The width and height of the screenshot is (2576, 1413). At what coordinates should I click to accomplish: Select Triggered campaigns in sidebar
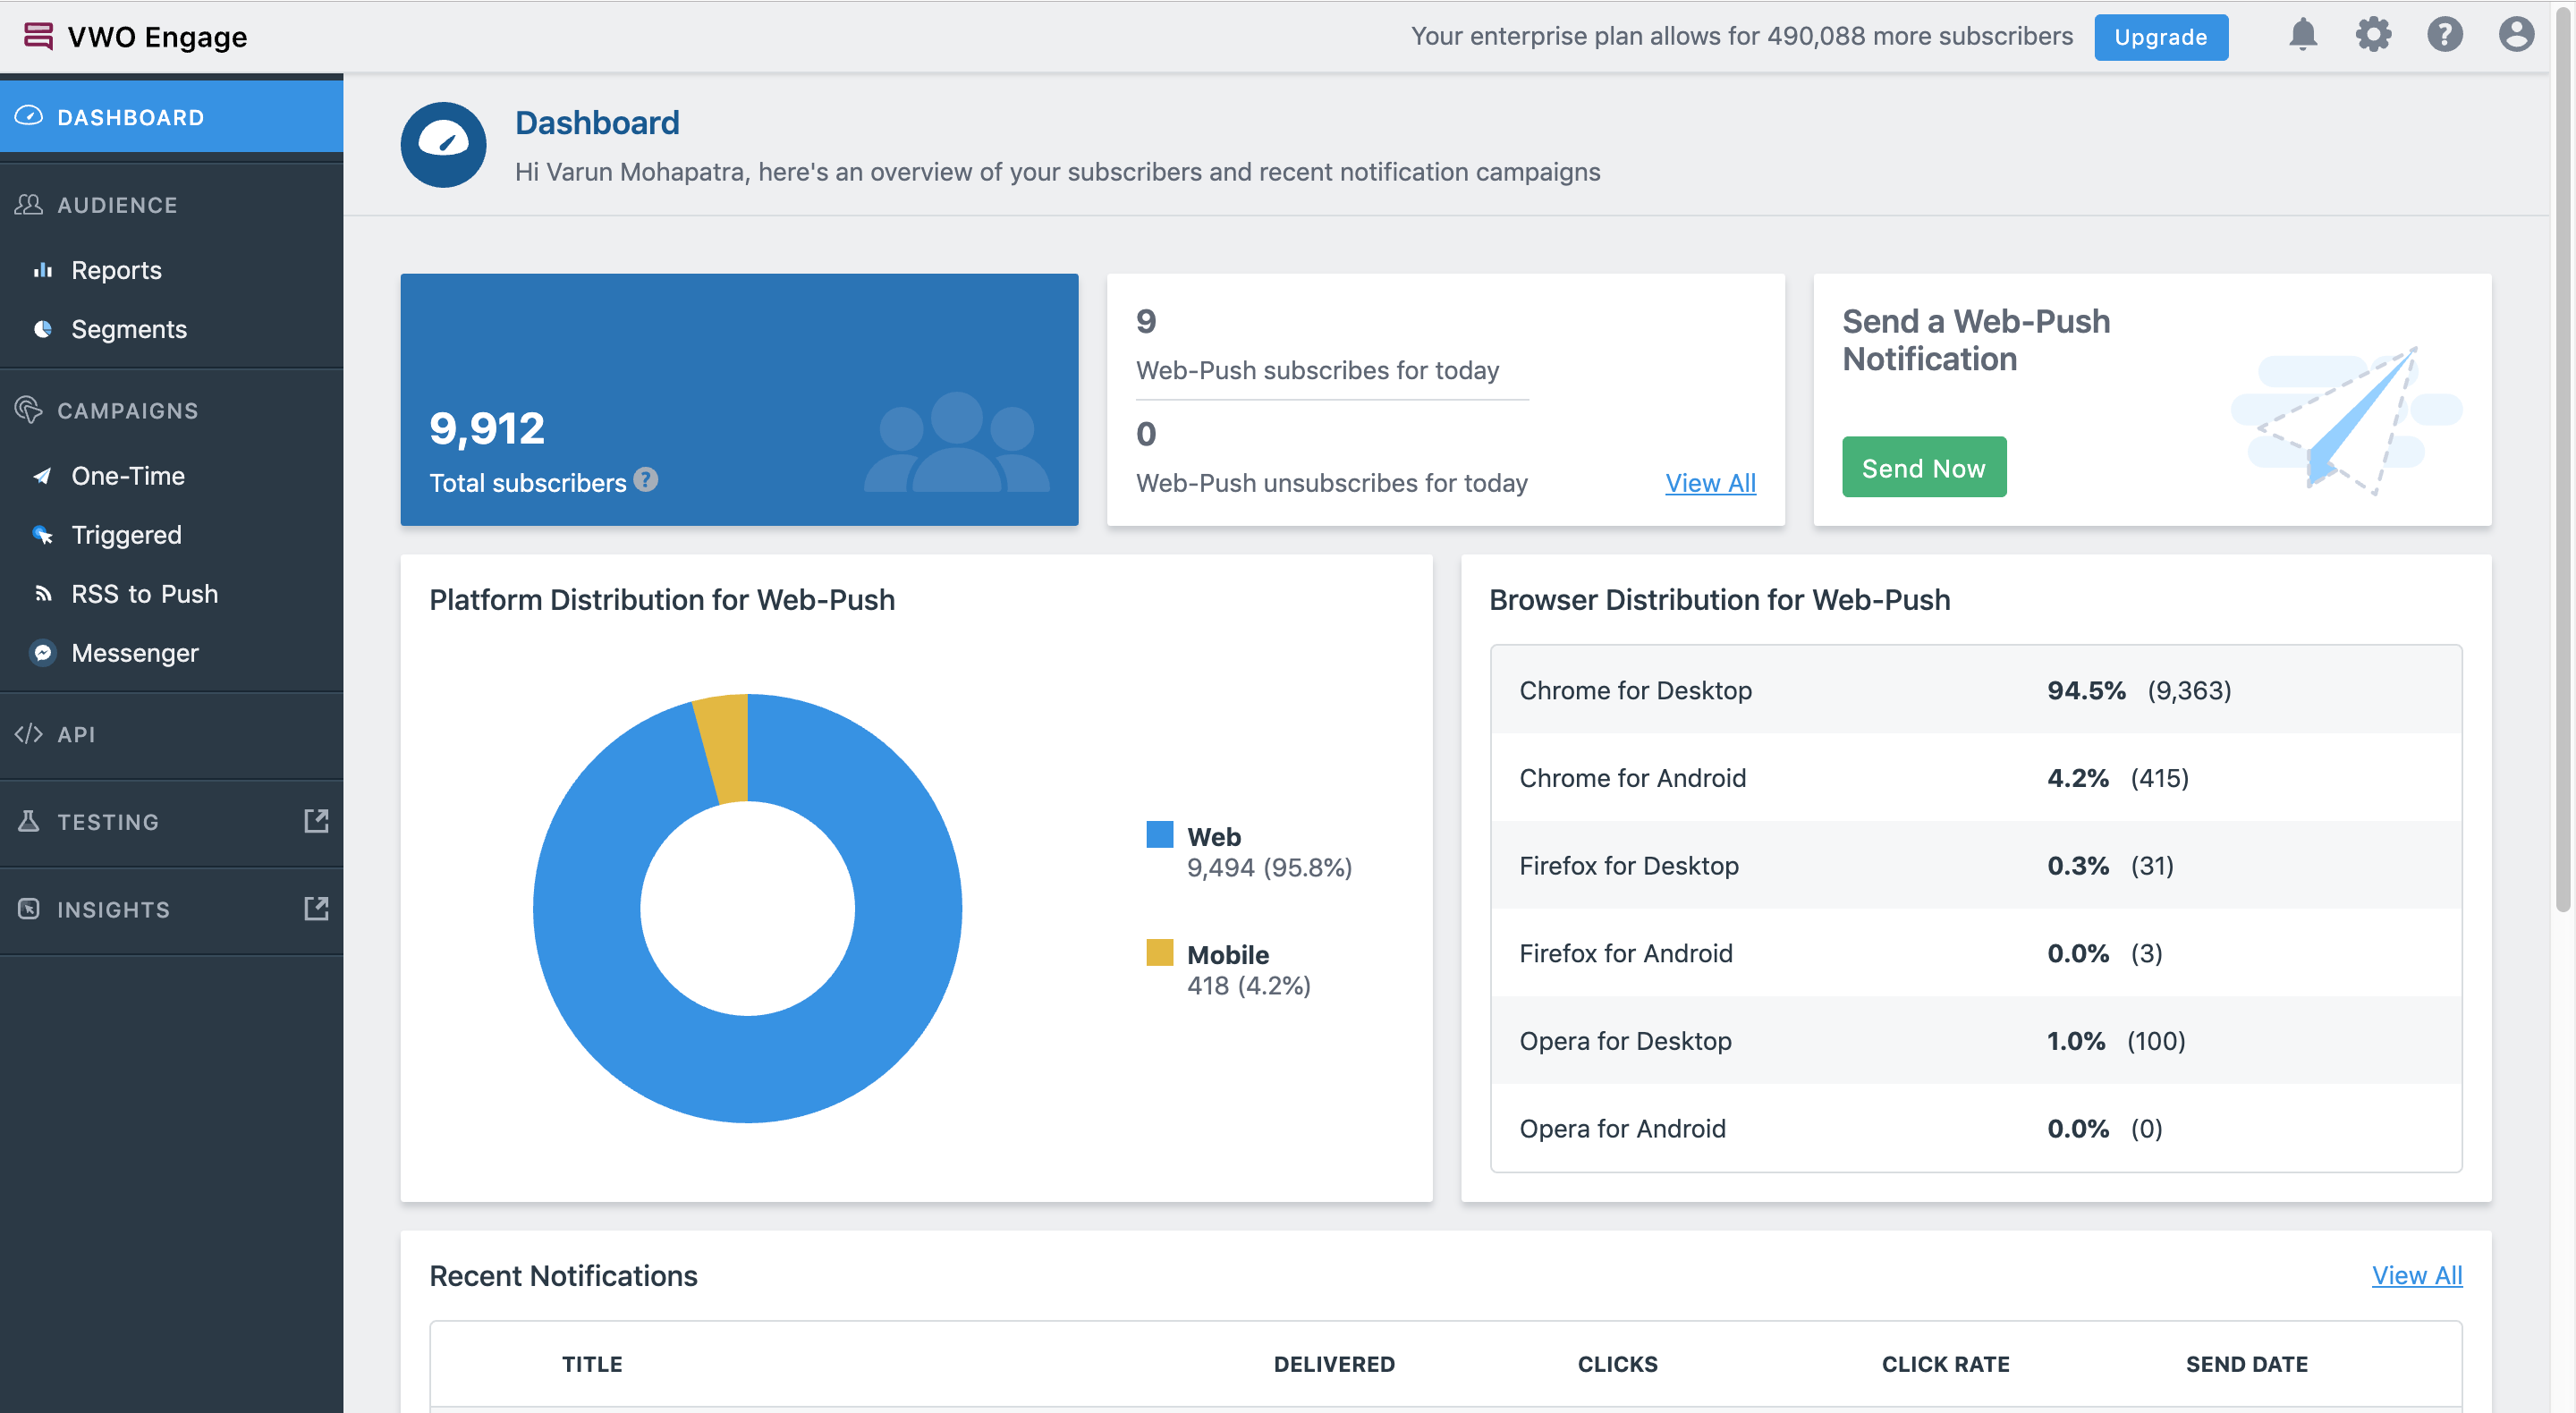pyautogui.click(x=126, y=535)
